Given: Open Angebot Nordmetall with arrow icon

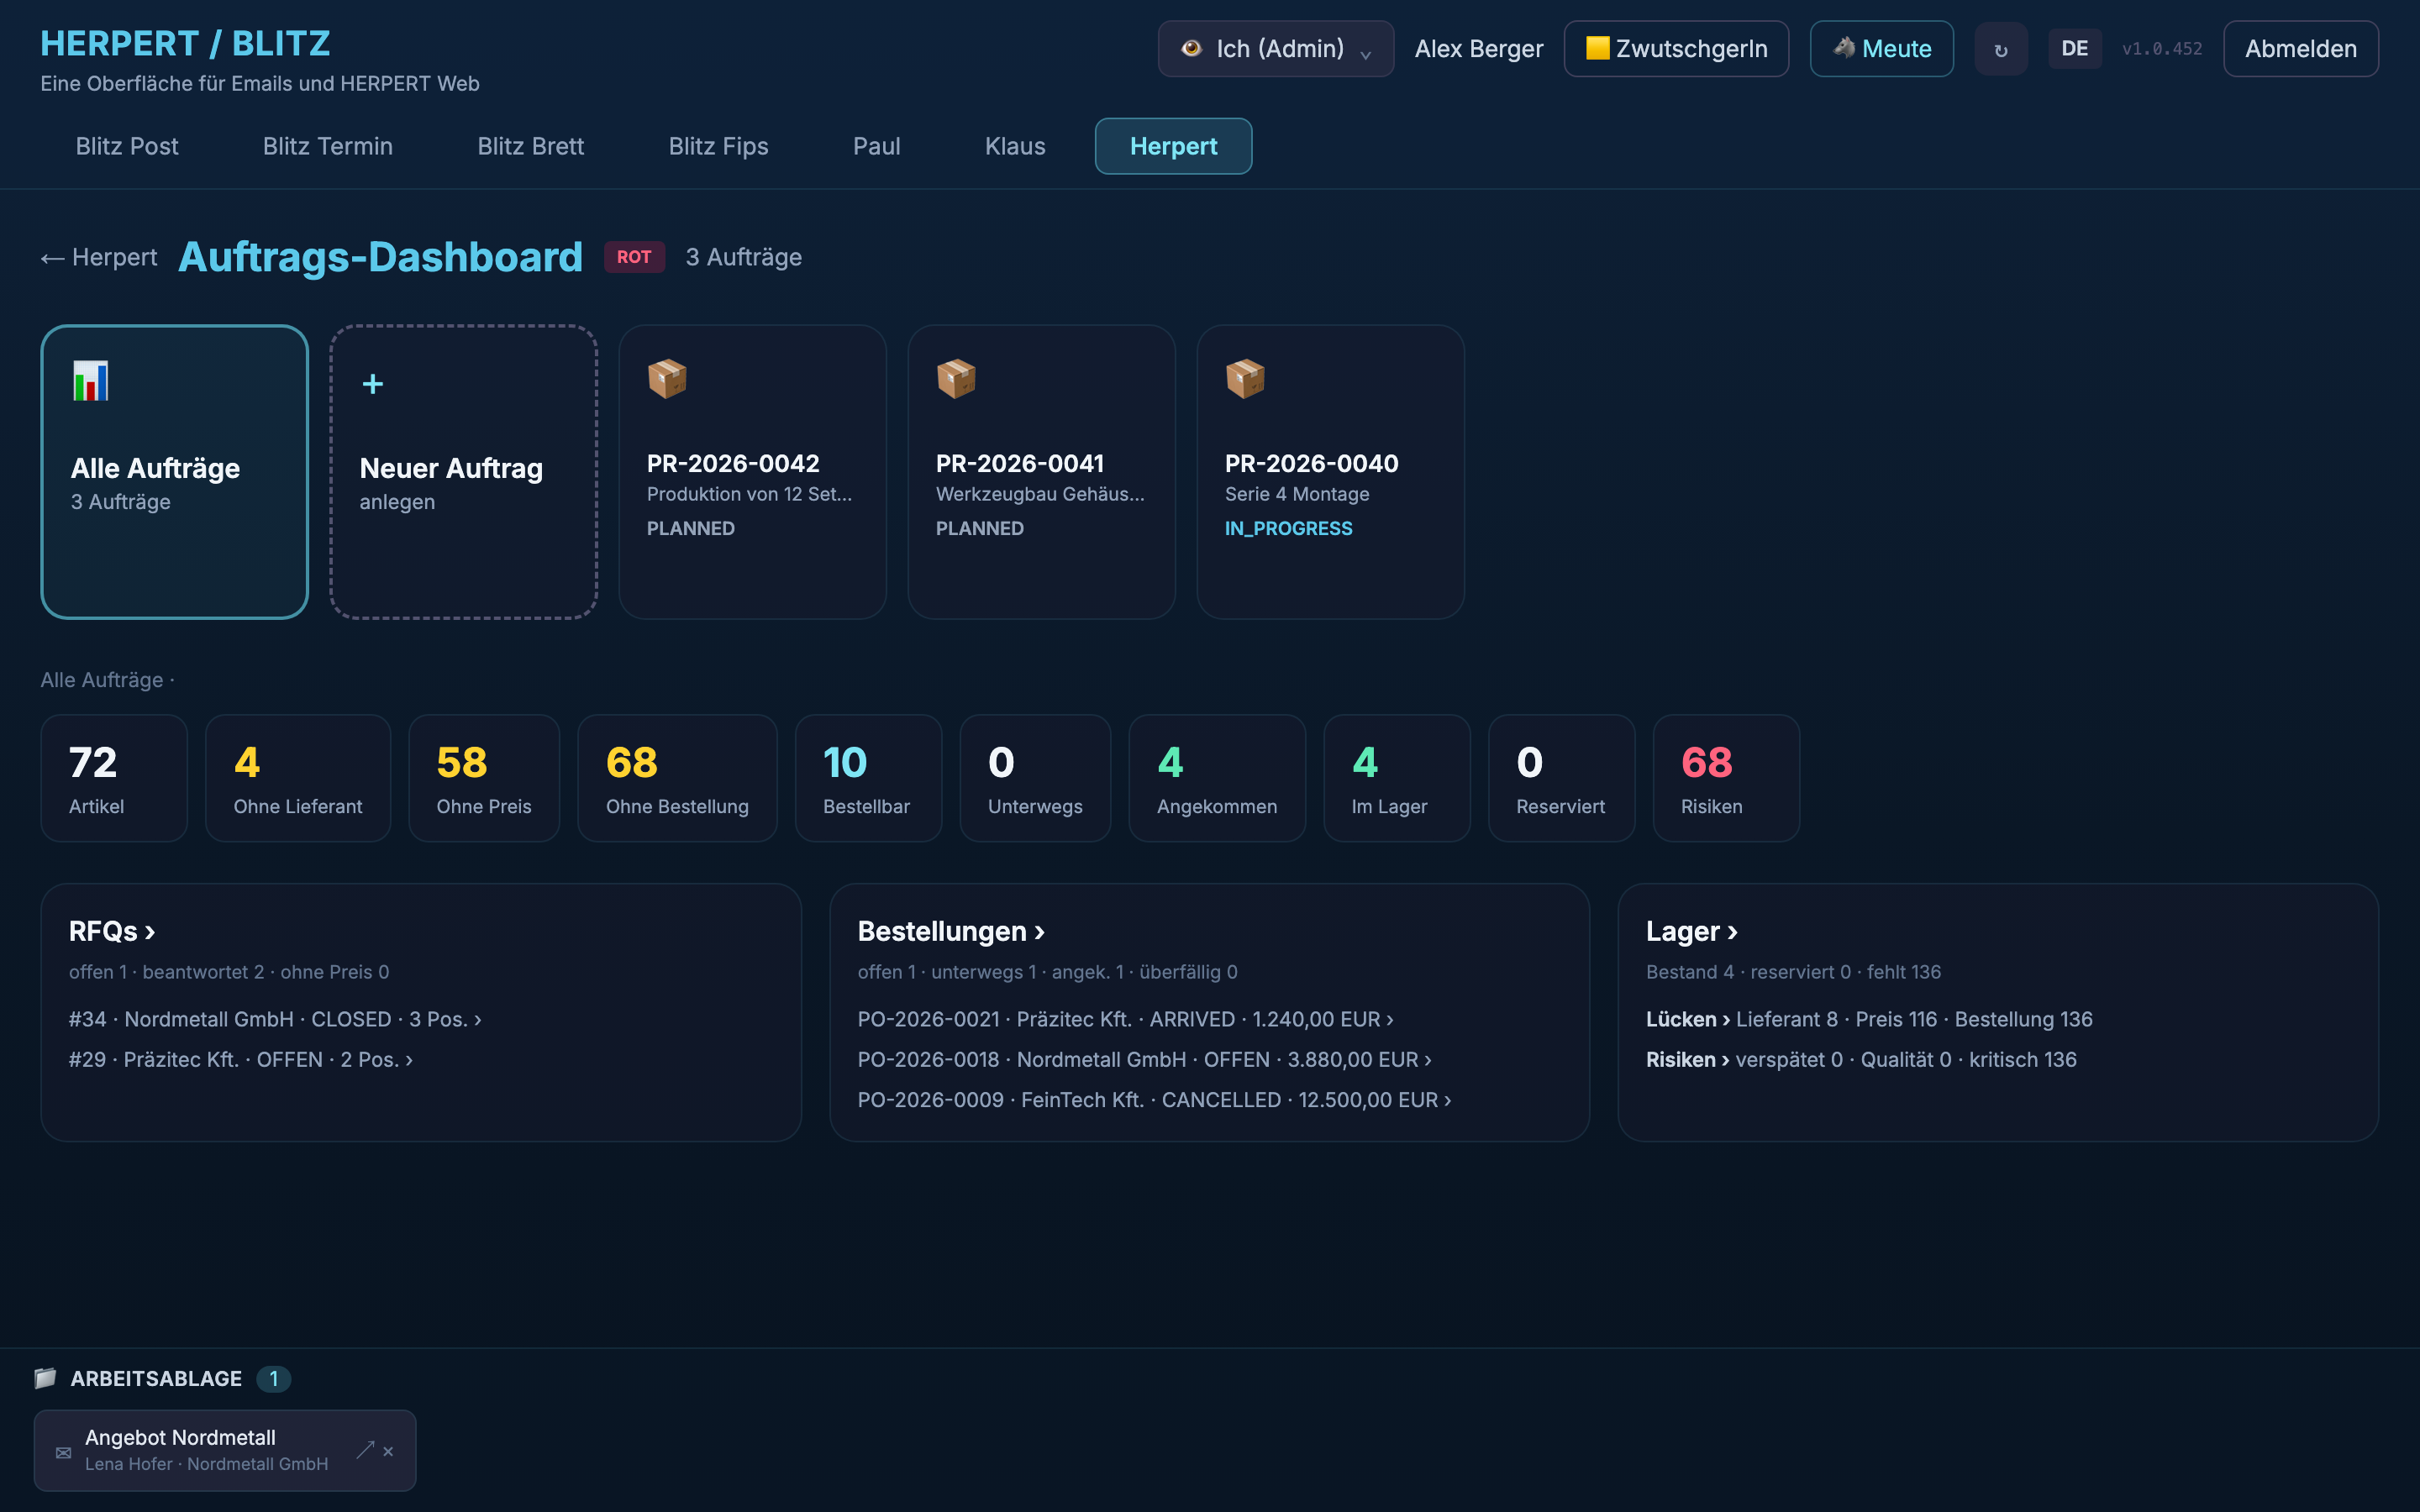Looking at the screenshot, I should (365, 1450).
